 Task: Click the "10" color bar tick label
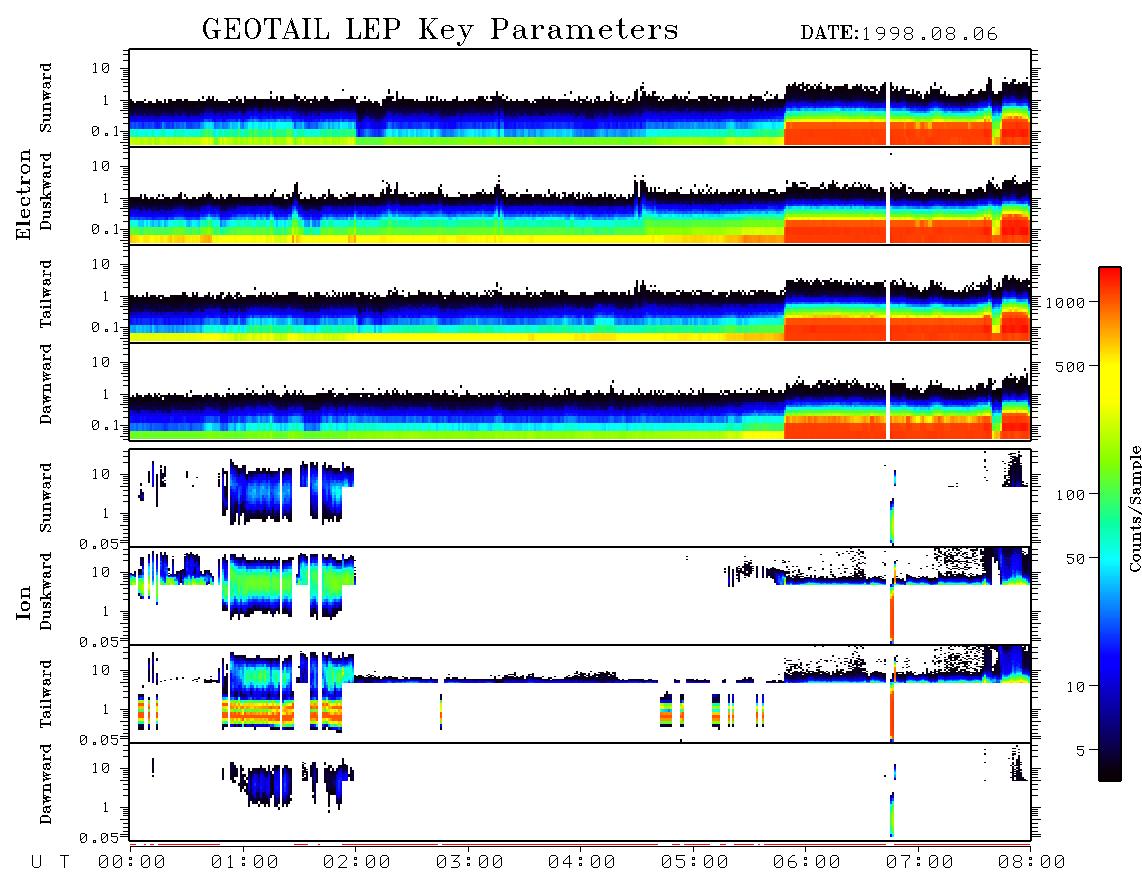tap(1075, 687)
